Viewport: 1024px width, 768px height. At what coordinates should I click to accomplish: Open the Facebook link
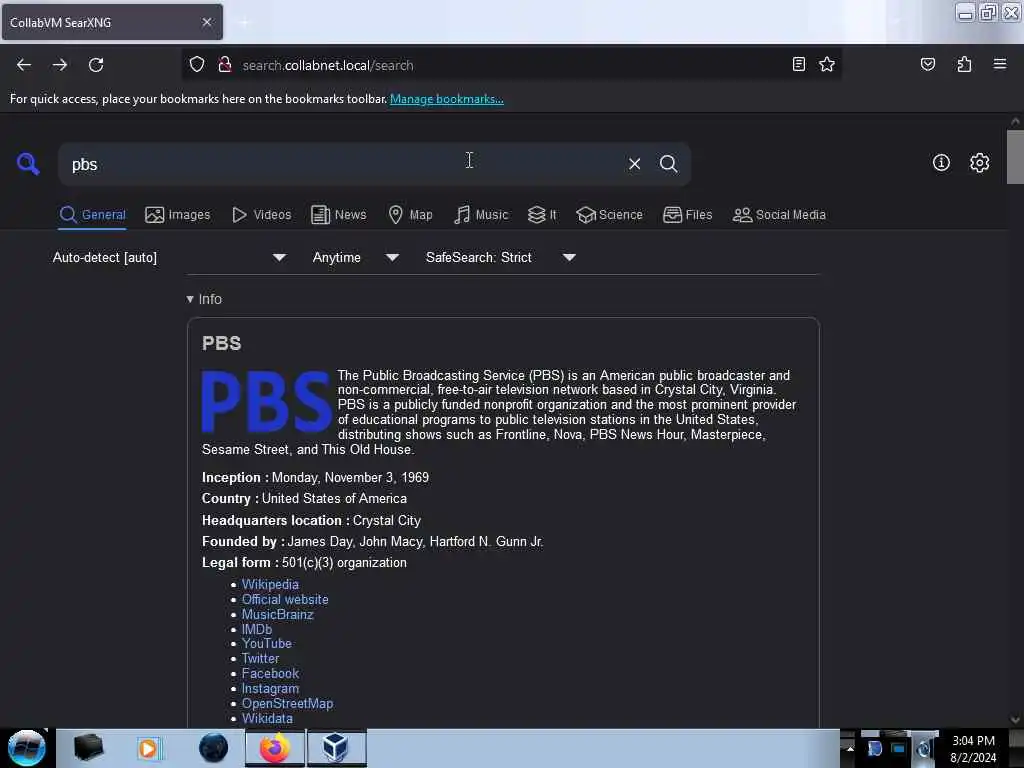(270, 673)
